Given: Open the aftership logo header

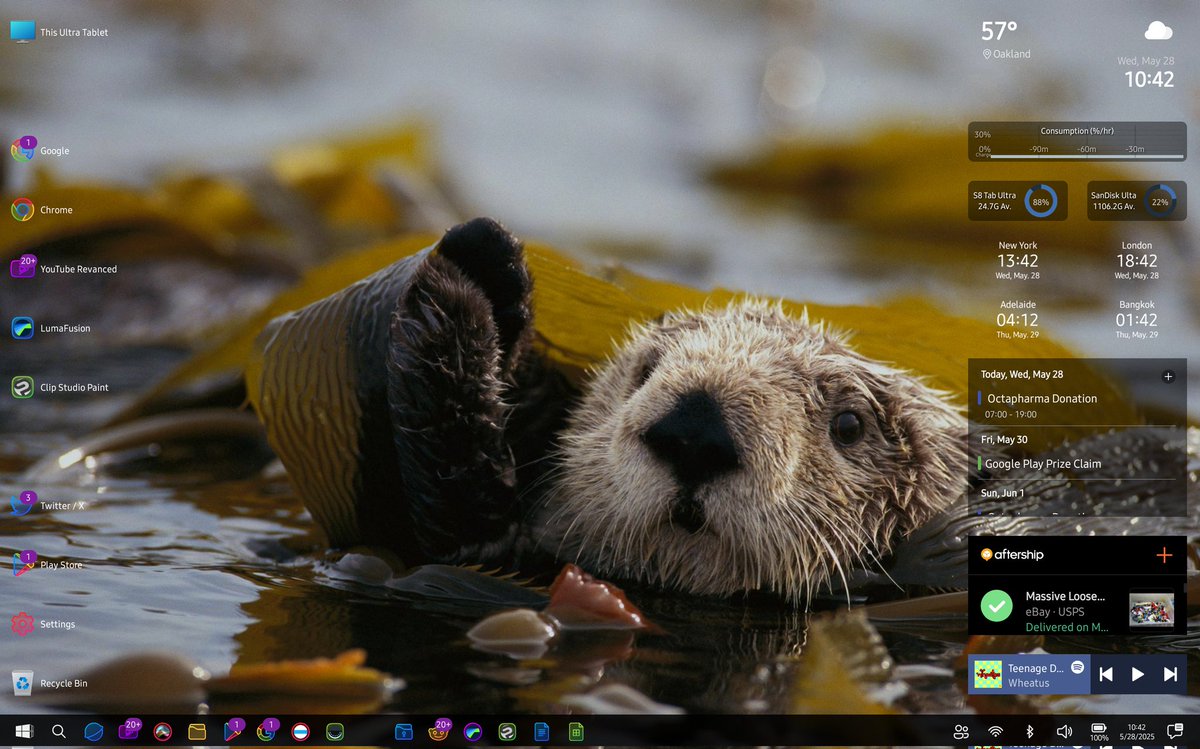Looking at the screenshot, I should pyautogui.click(x=1012, y=554).
